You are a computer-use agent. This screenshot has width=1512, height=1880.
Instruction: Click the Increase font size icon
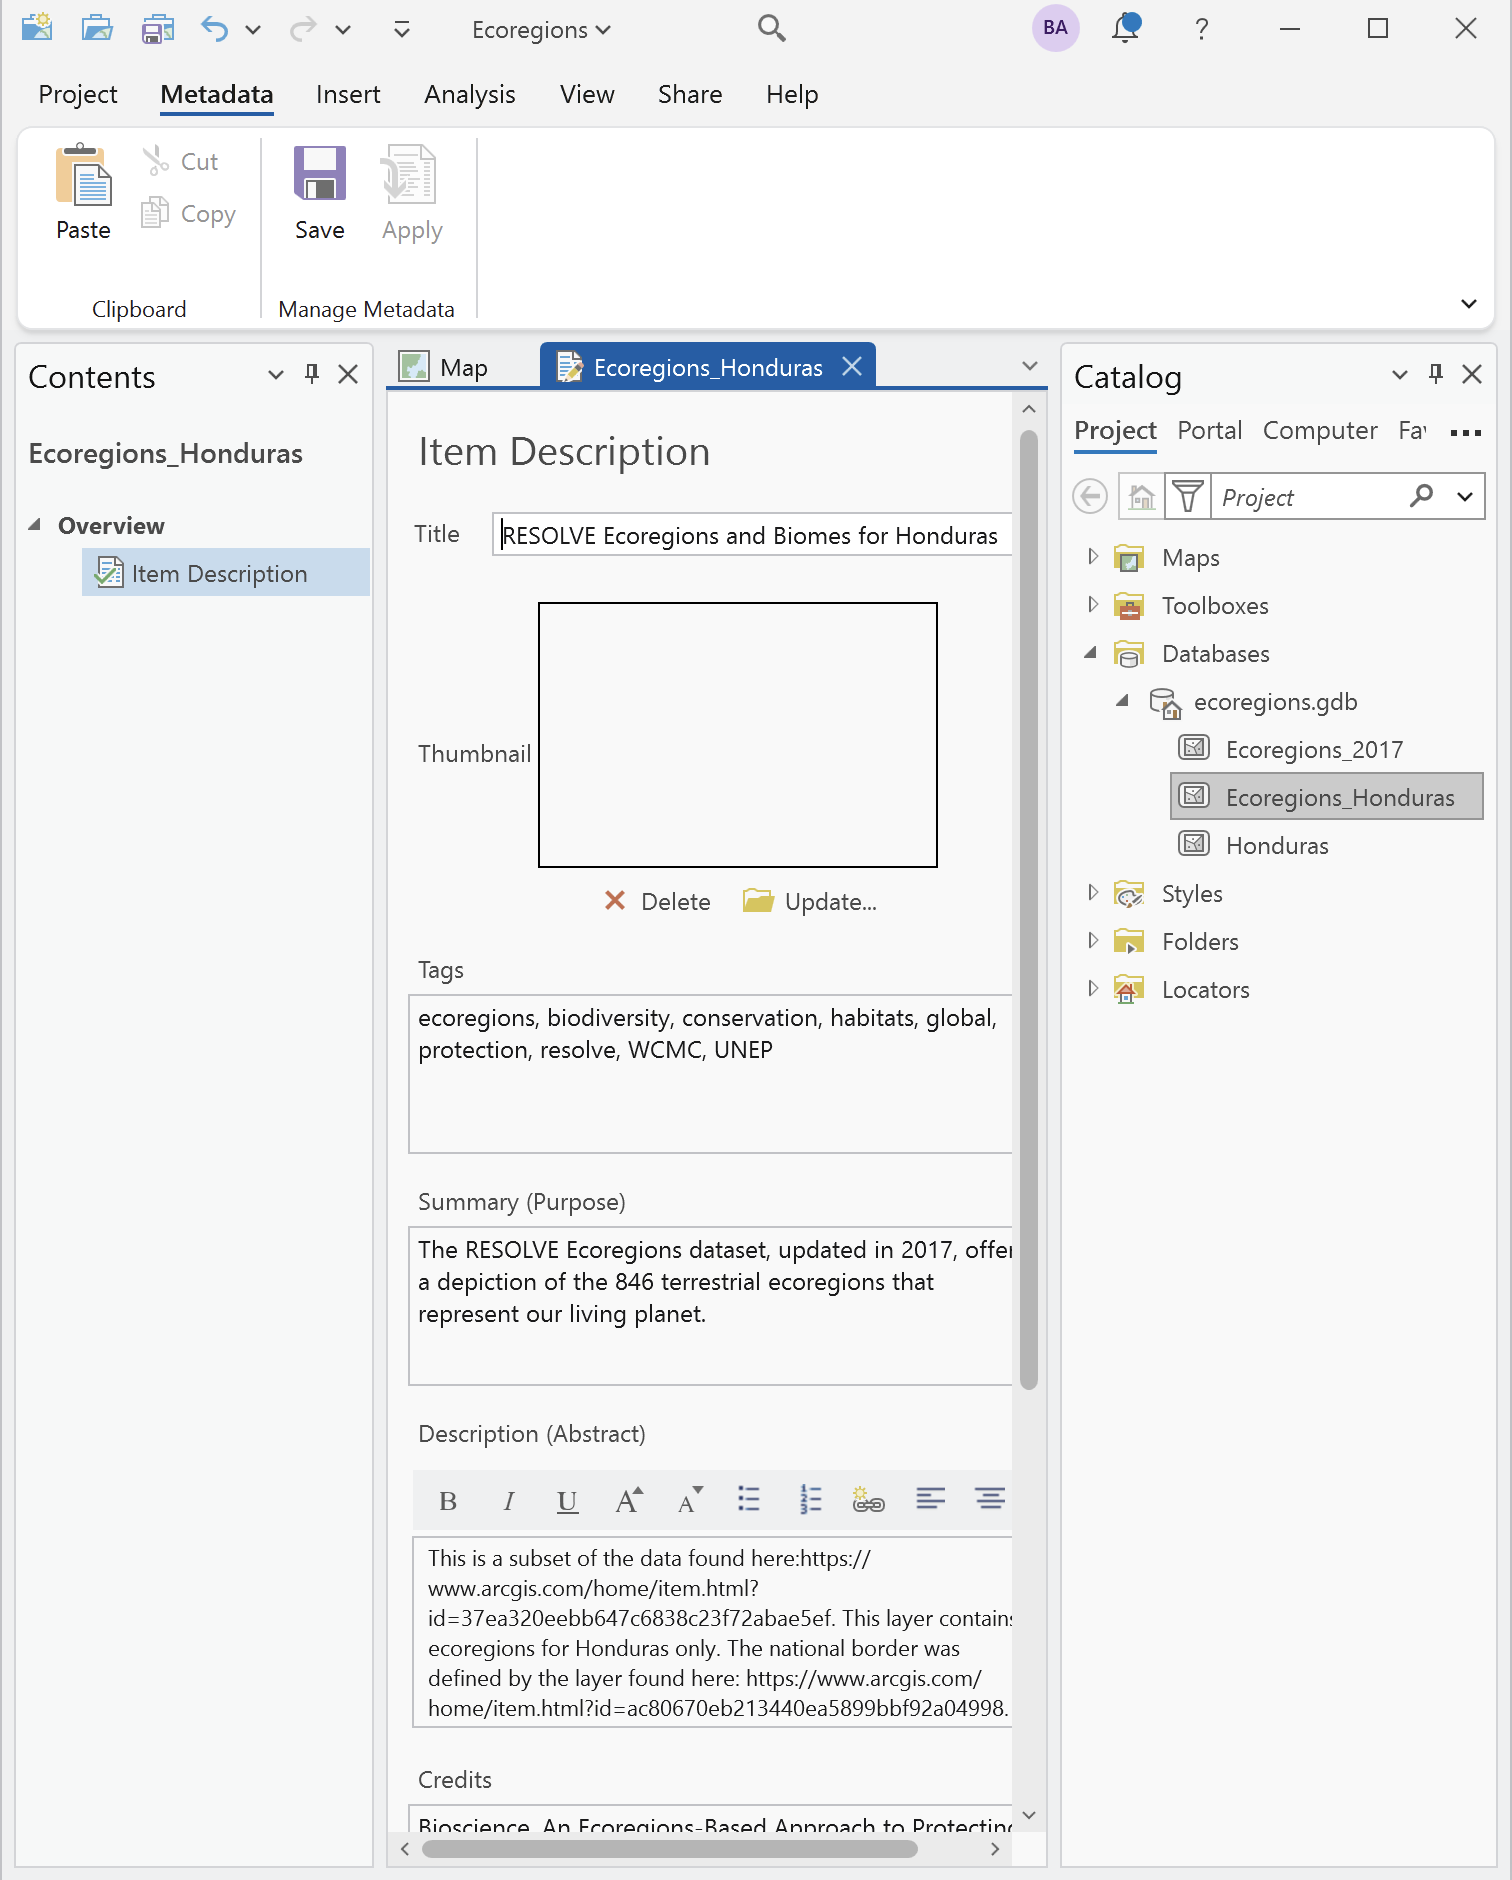(x=628, y=1500)
